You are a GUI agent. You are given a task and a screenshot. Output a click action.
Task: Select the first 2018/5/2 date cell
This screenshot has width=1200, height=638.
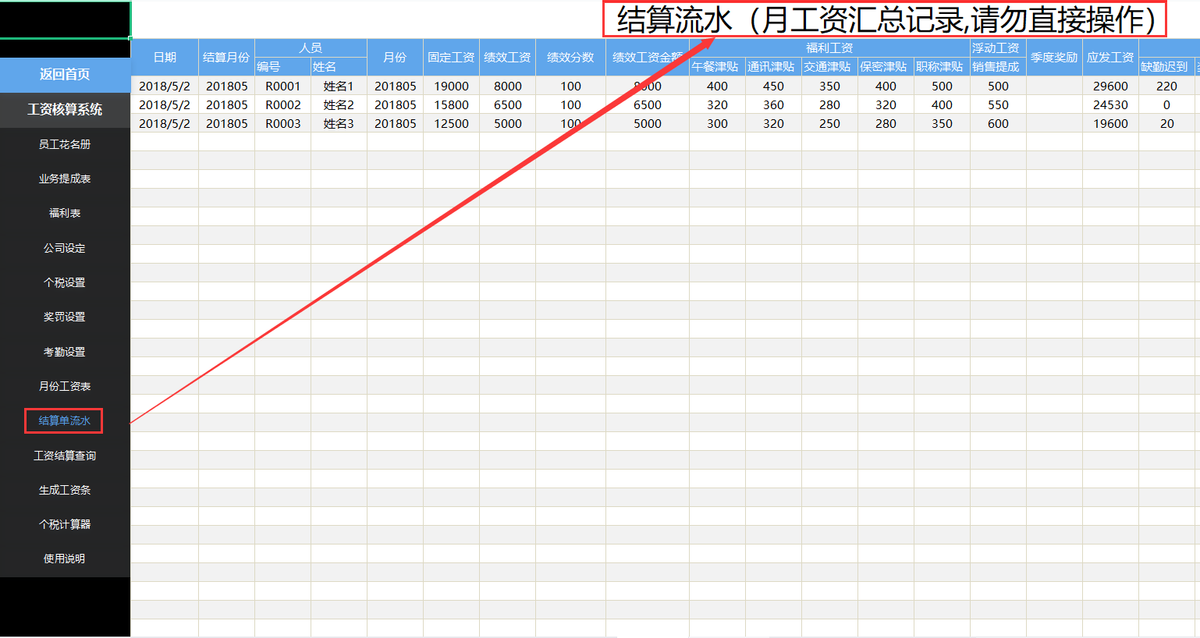pyautogui.click(x=165, y=86)
